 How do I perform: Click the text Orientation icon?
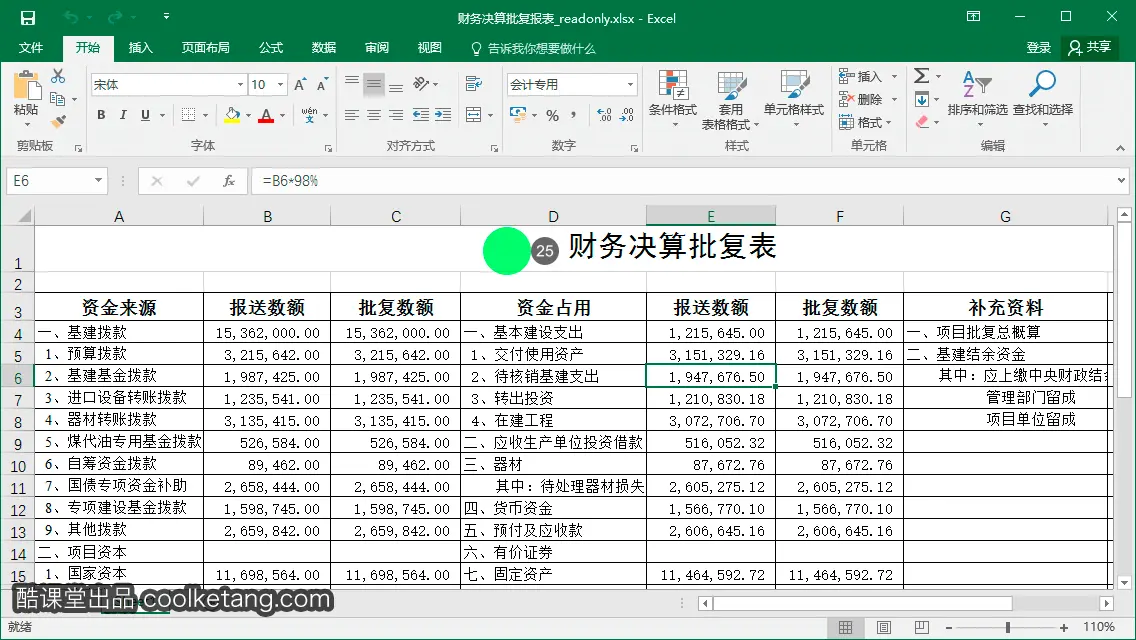[x=422, y=84]
